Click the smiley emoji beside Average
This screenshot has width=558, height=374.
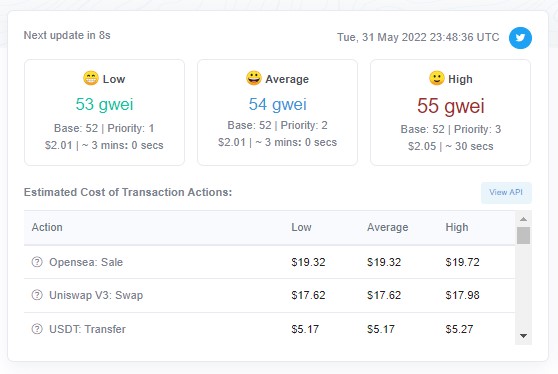coord(254,78)
